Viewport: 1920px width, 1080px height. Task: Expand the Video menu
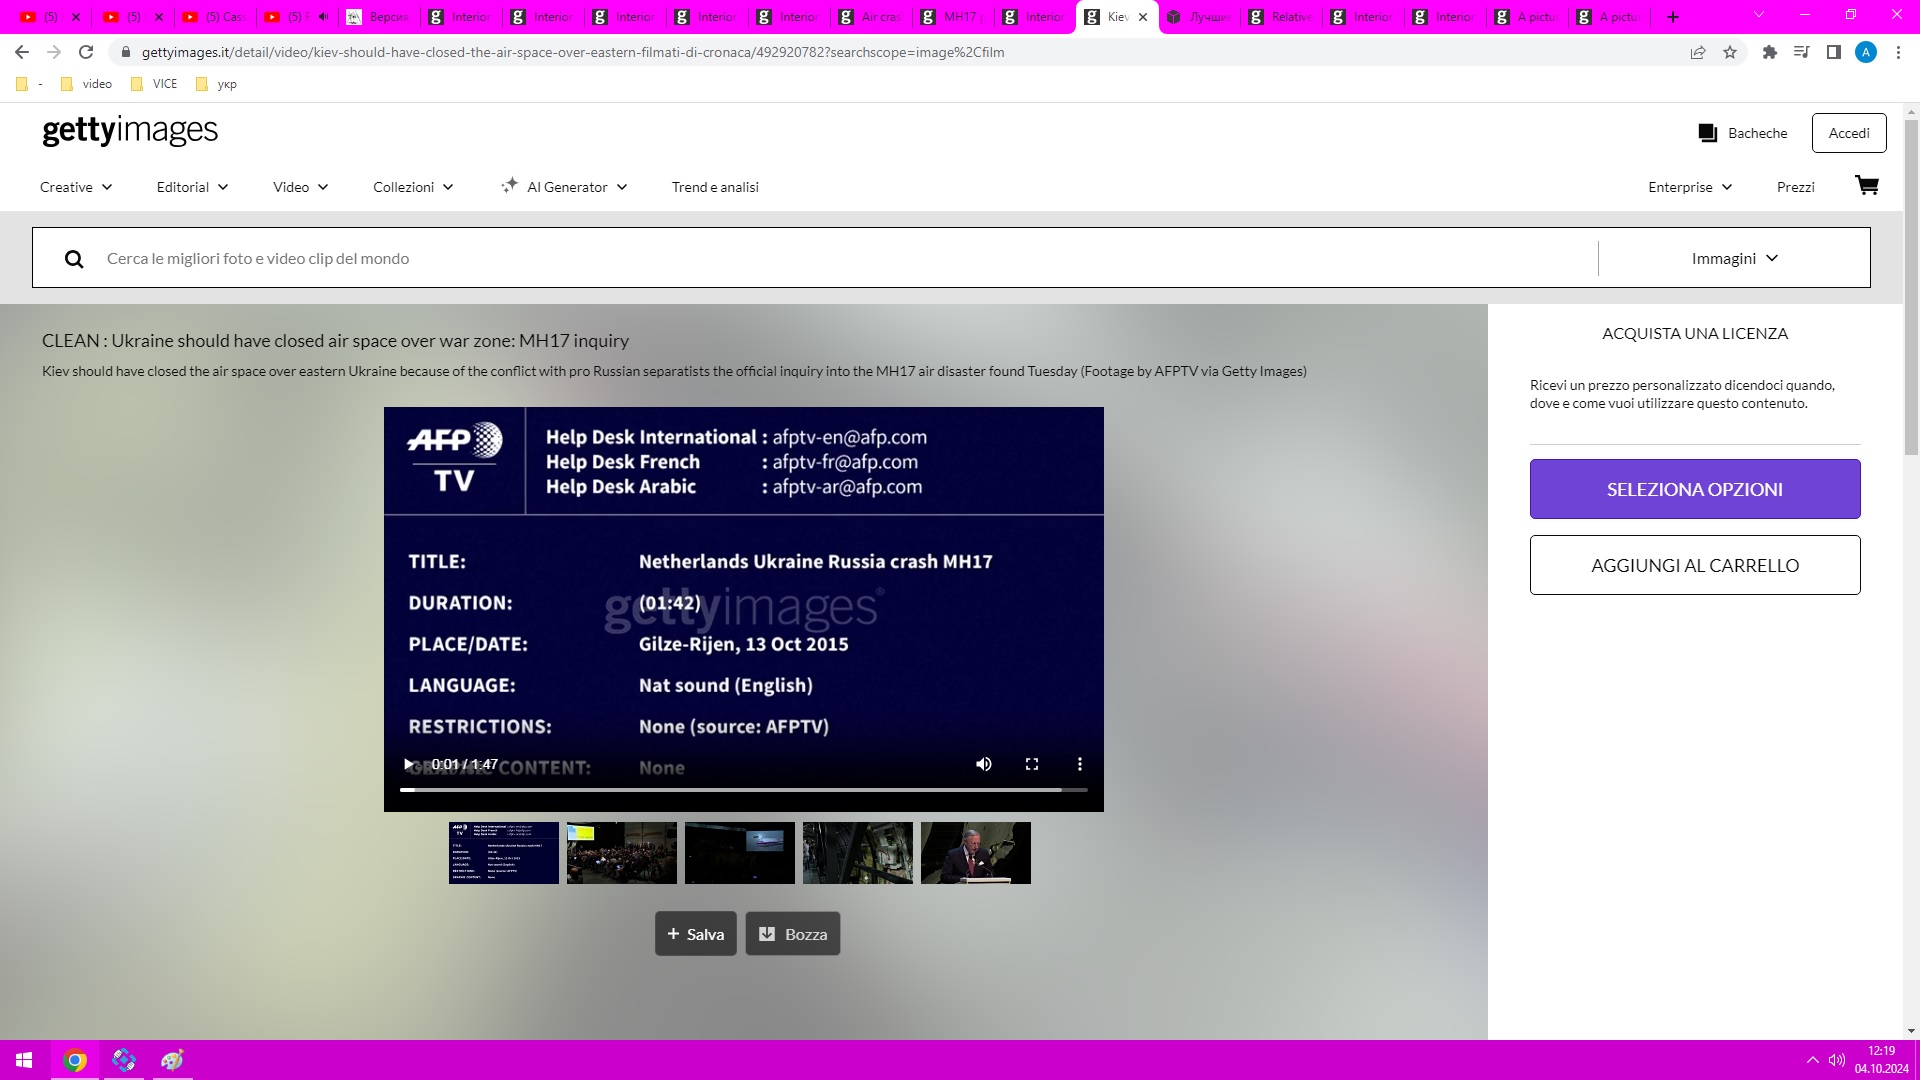[x=300, y=187]
